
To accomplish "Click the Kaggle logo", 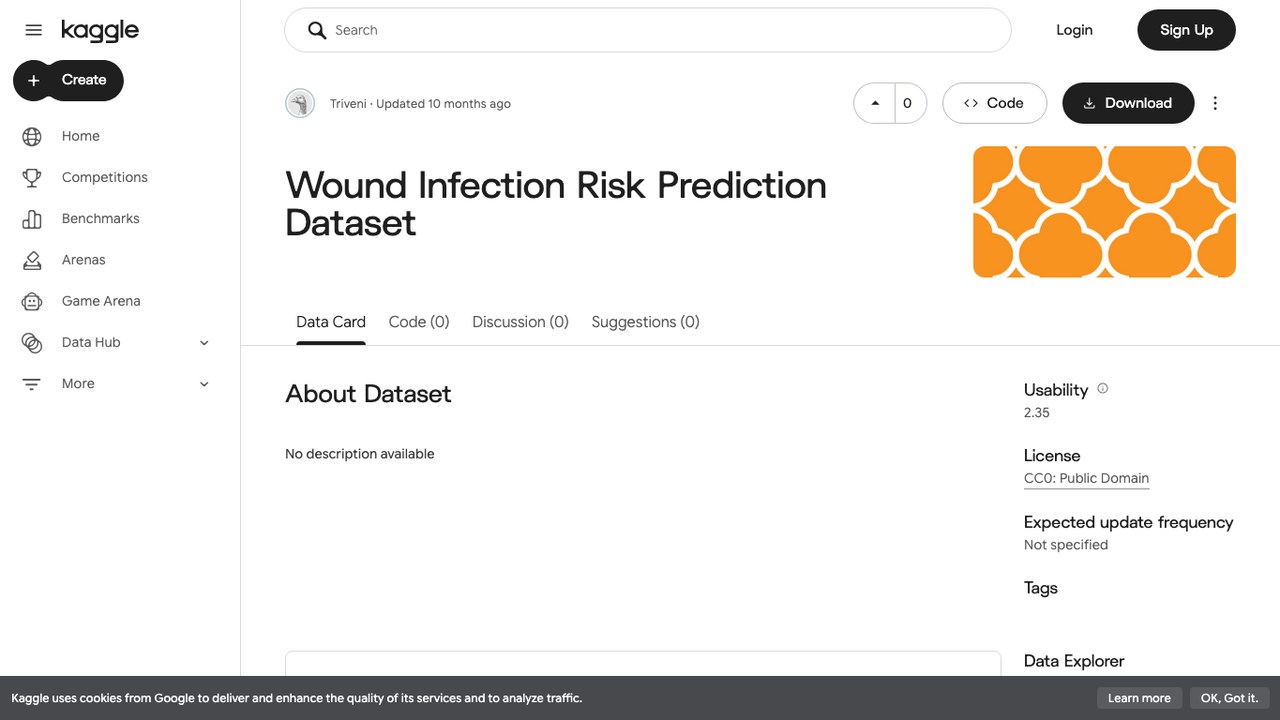I will tap(100, 31).
